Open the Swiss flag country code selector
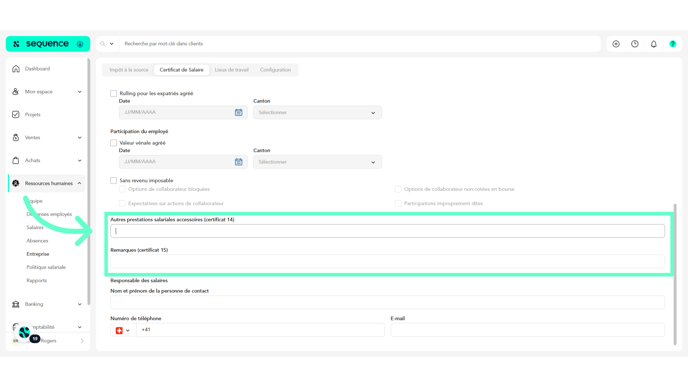The image size is (688, 387). tap(123, 330)
